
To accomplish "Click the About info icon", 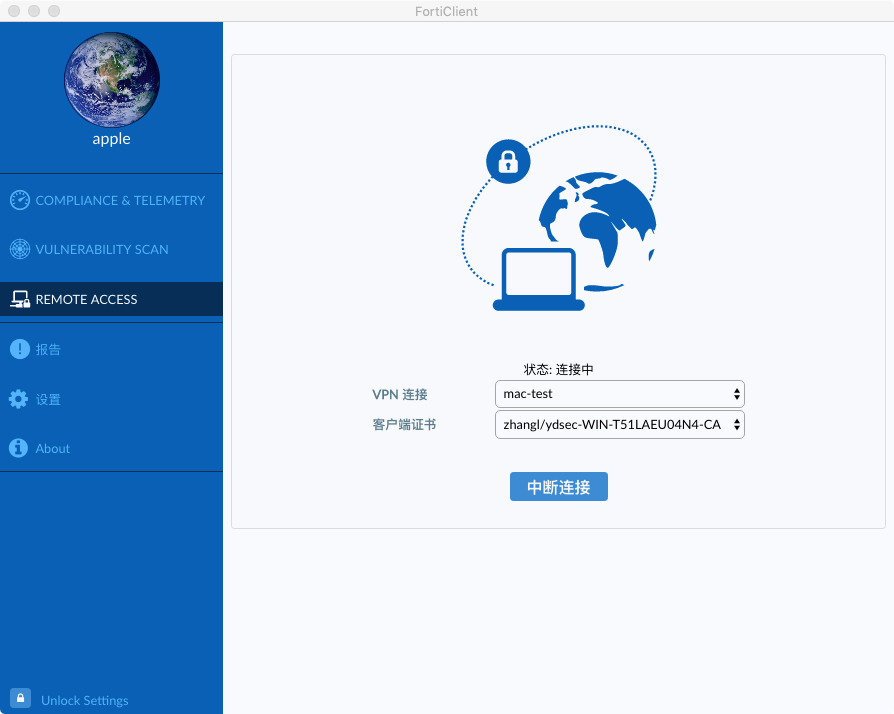I will (x=19, y=448).
